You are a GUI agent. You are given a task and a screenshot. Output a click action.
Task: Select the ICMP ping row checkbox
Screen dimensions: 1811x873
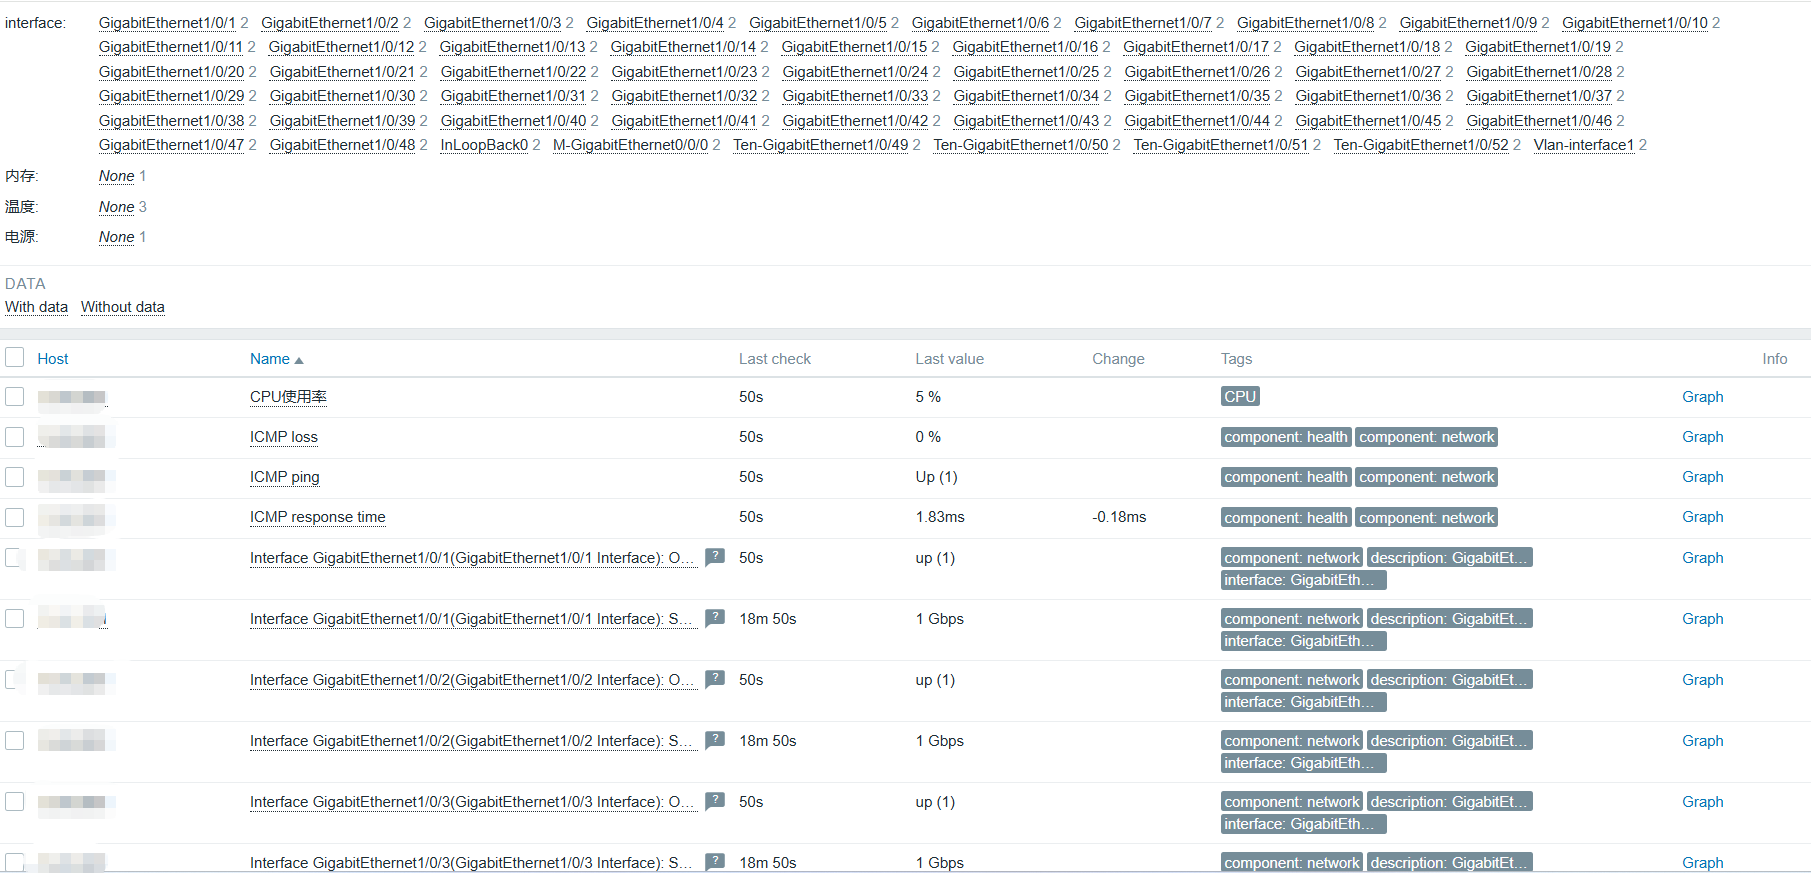point(15,477)
